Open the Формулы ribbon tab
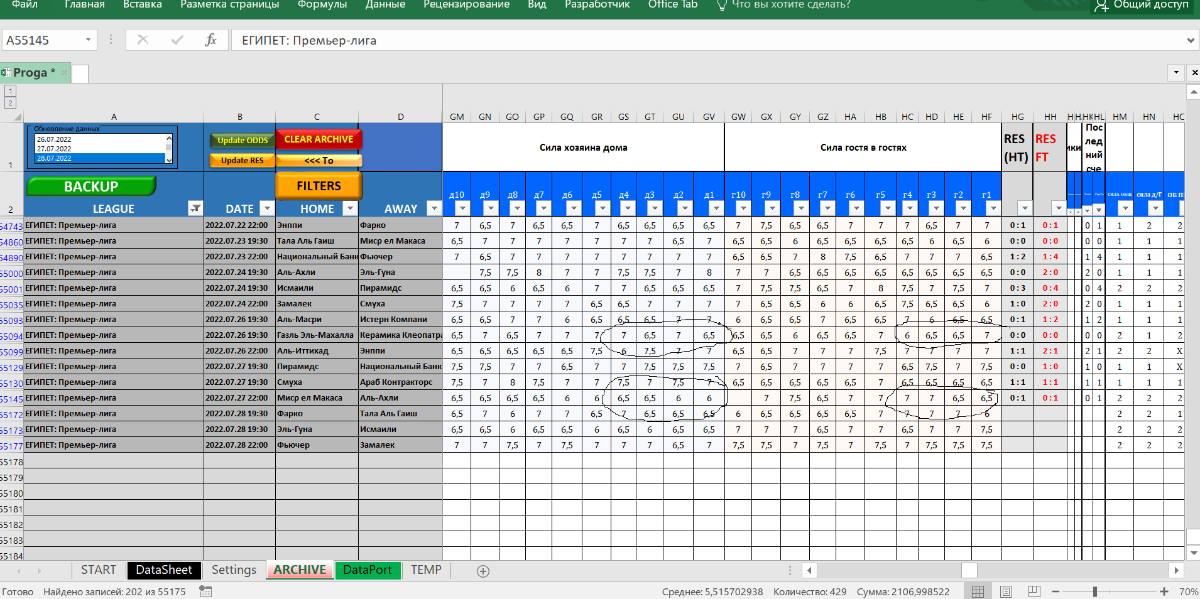The width and height of the screenshot is (1200, 599). click(x=322, y=4)
